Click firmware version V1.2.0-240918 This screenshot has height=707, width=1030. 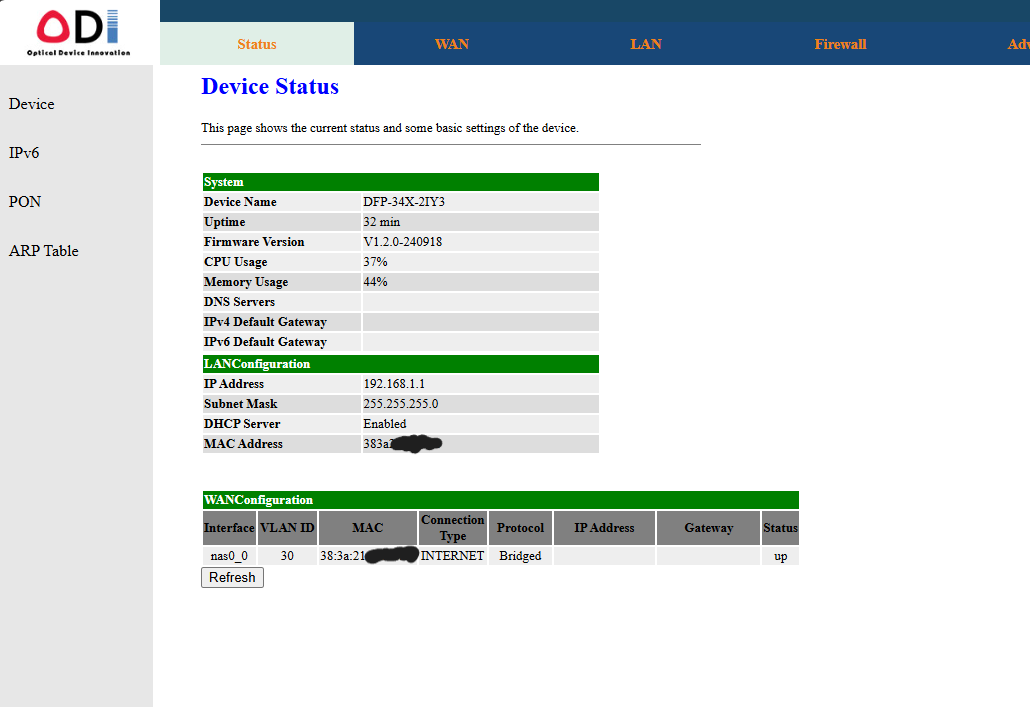(x=403, y=242)
